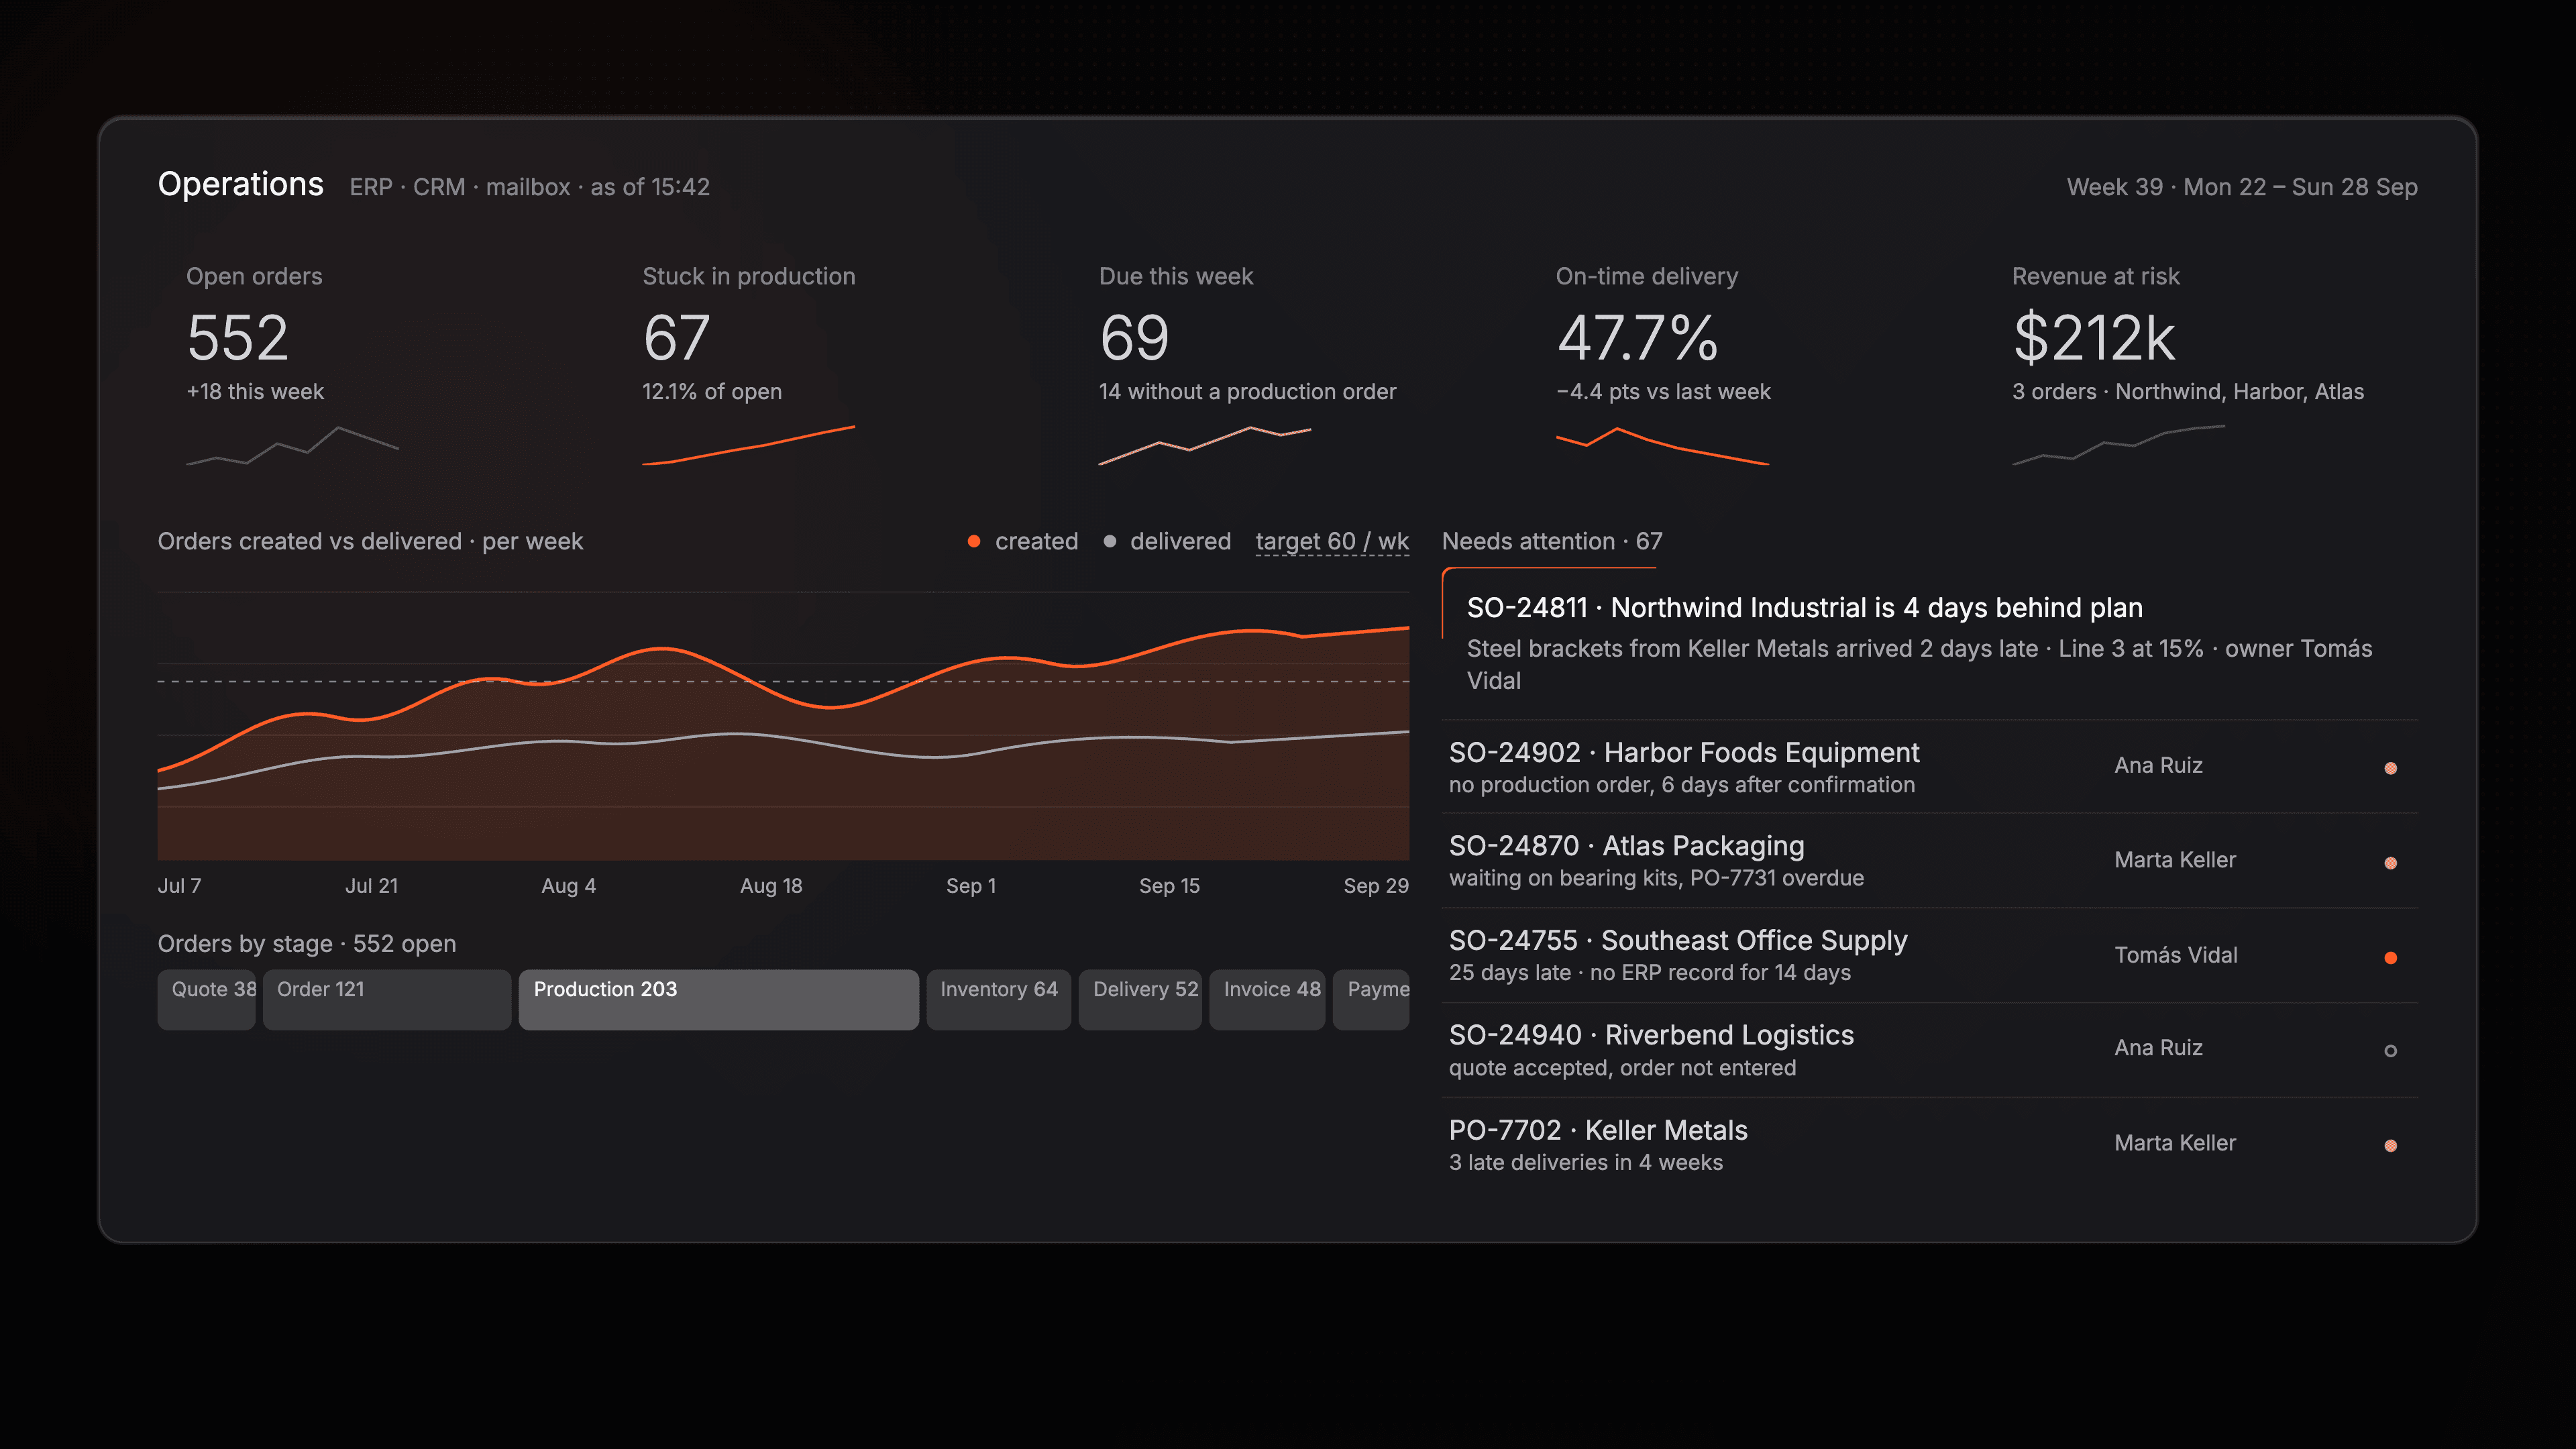Click the Due this week sparkline

click(x=1205, y=446)
